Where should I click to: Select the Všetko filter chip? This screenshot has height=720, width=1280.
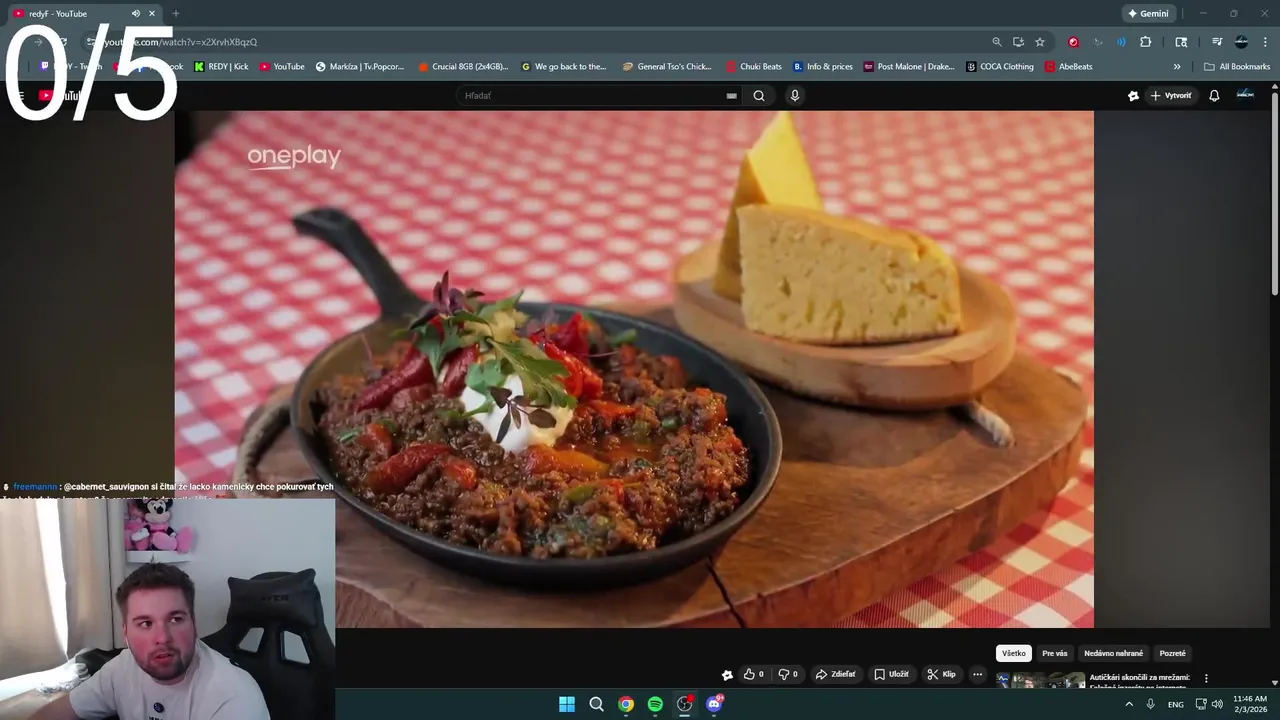point(1014,653)
